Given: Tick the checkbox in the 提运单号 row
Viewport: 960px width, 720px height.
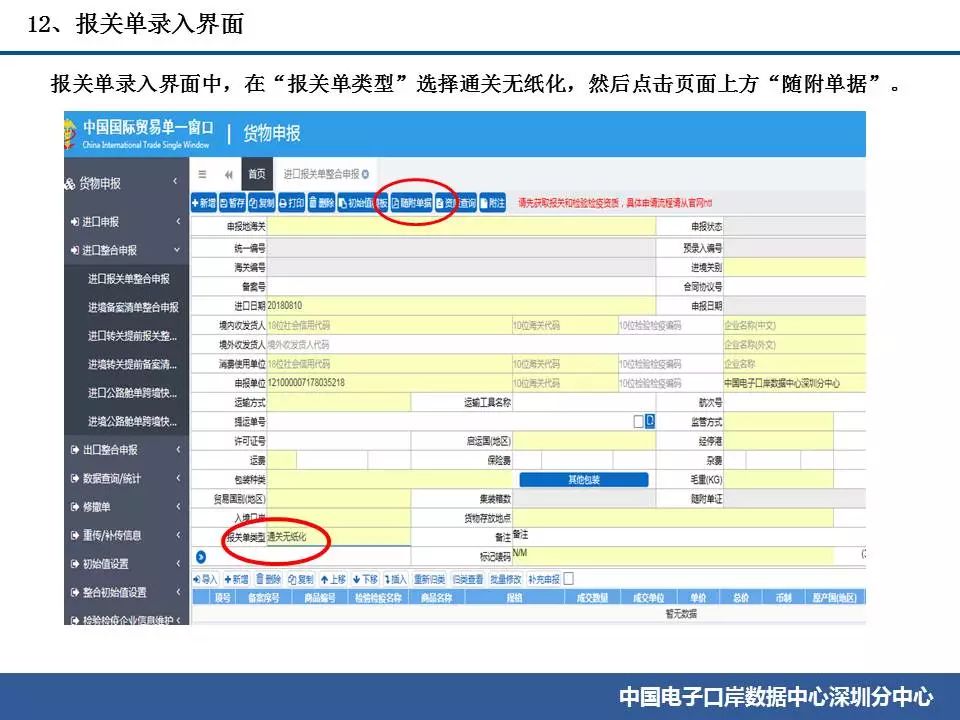Looking at the screenshot, I should (638, 421).
